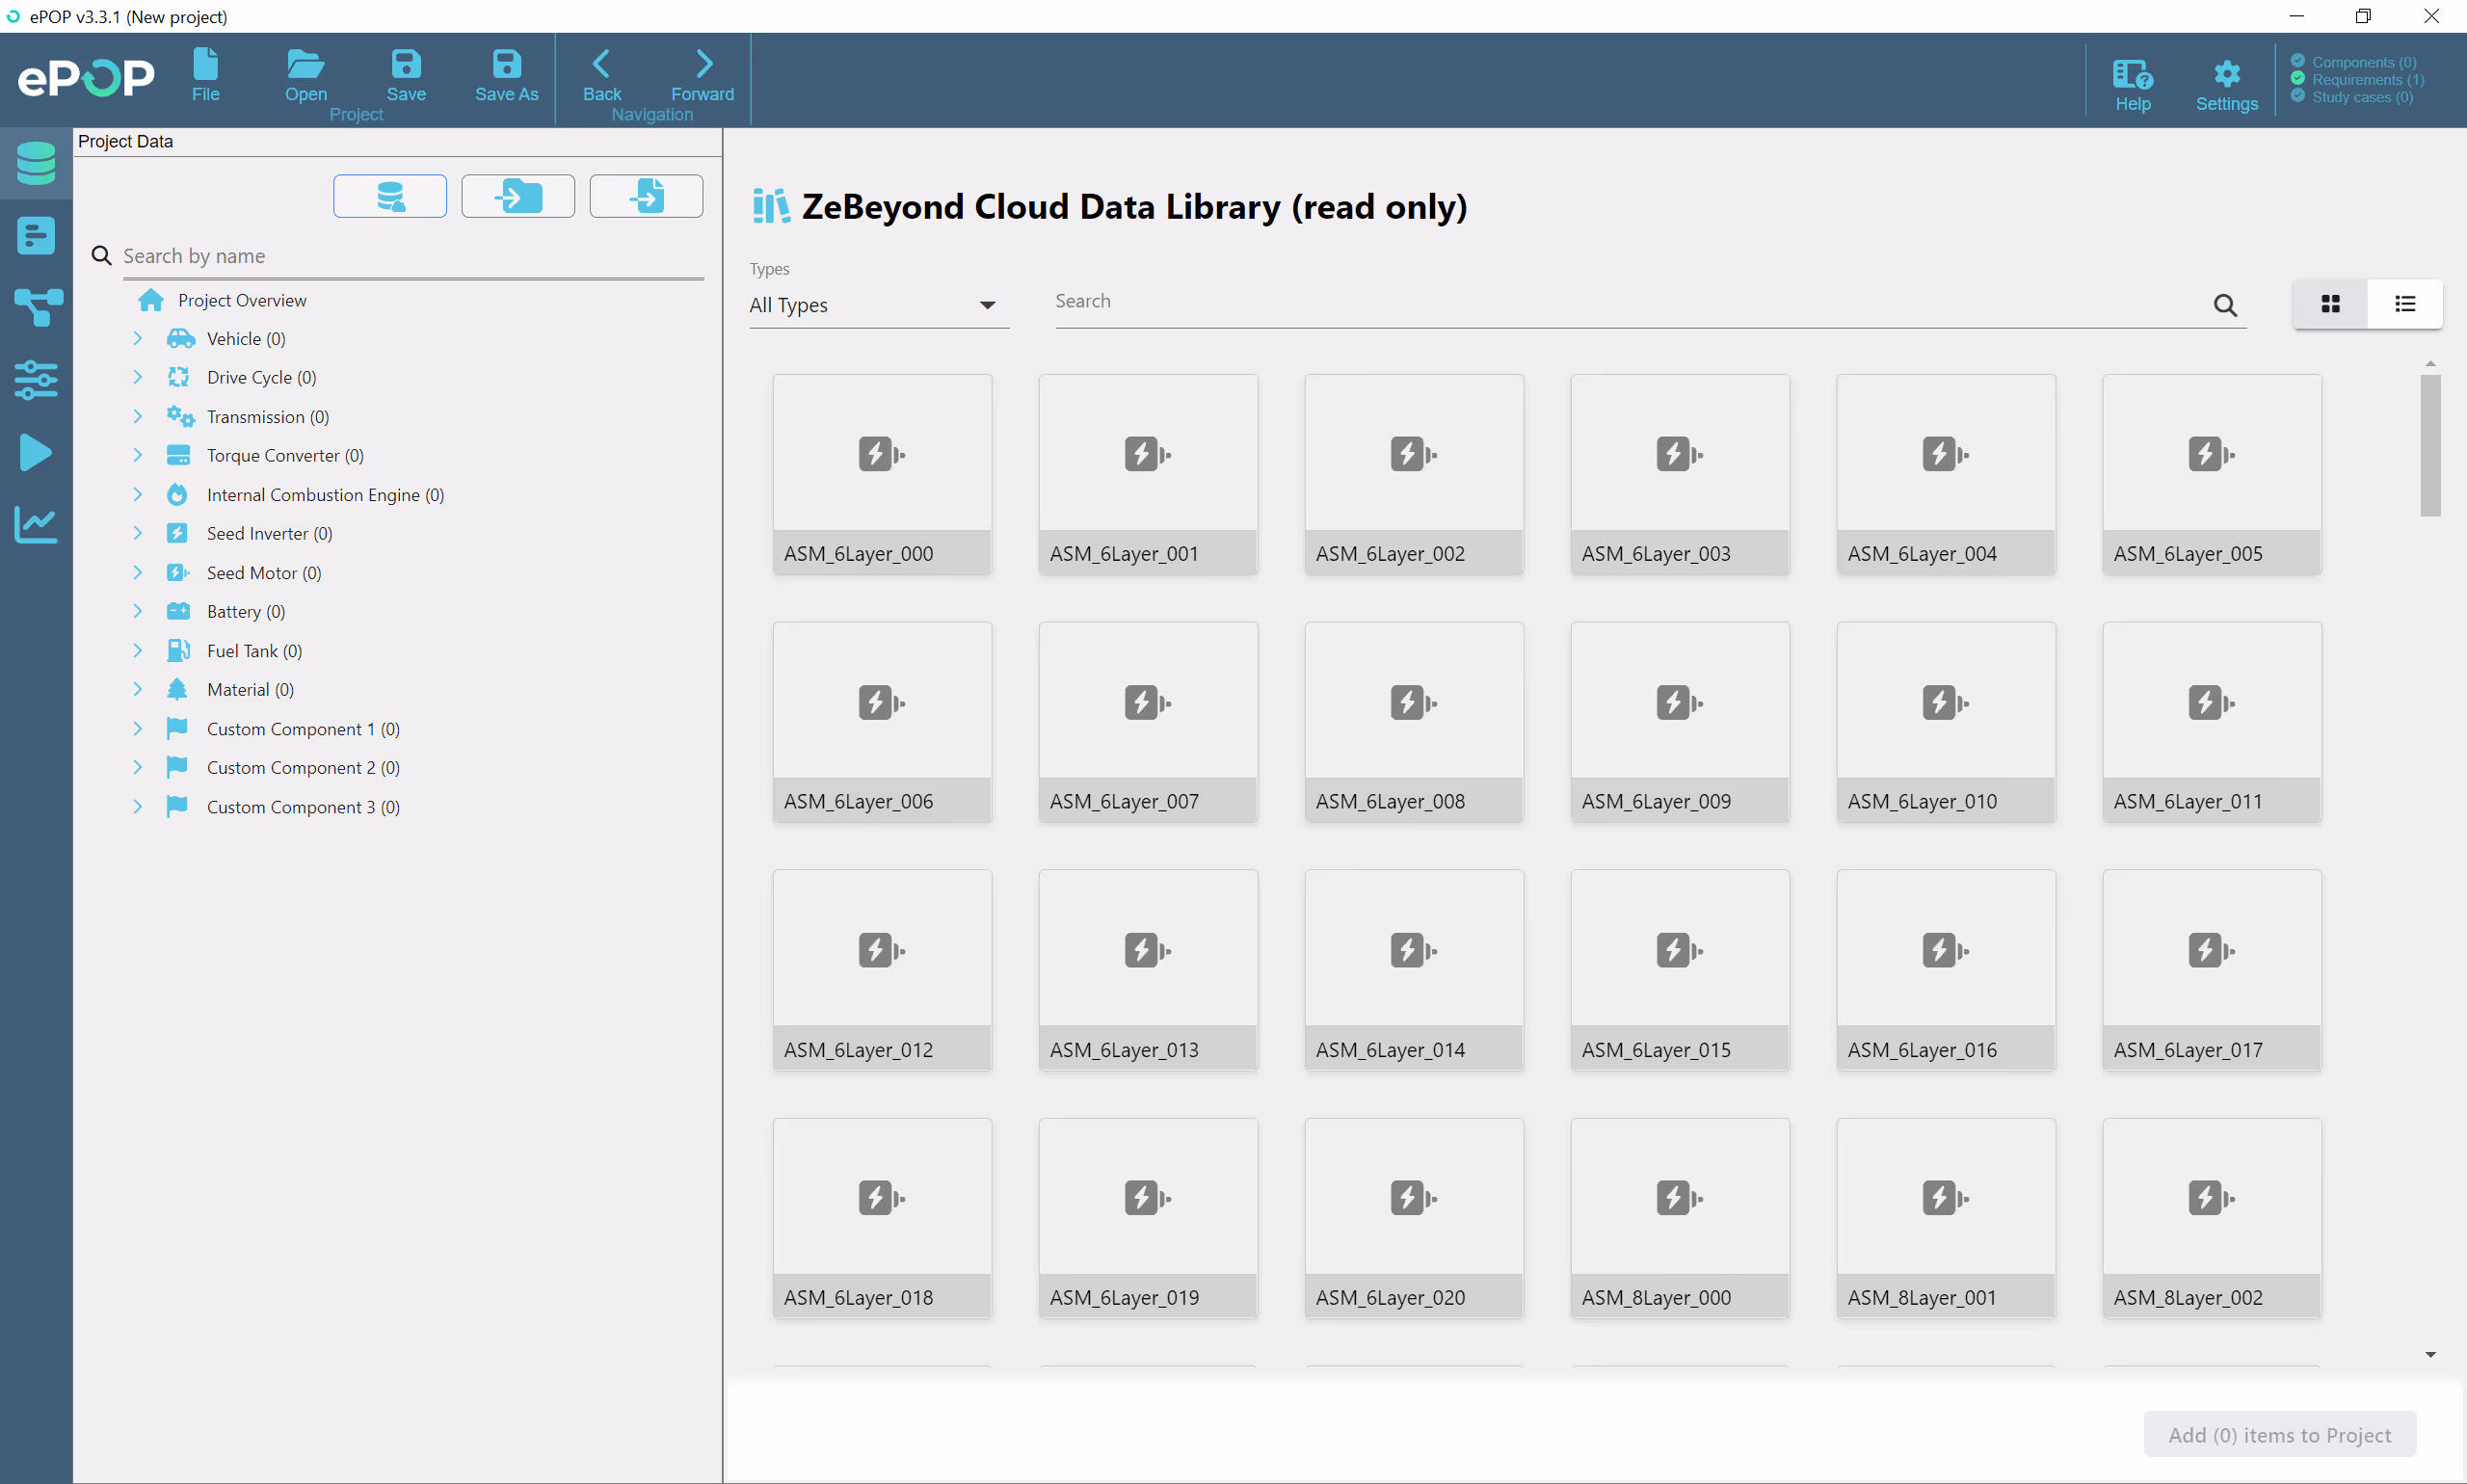
Task: Click the run simulation play icon
Action: (36, 452)
